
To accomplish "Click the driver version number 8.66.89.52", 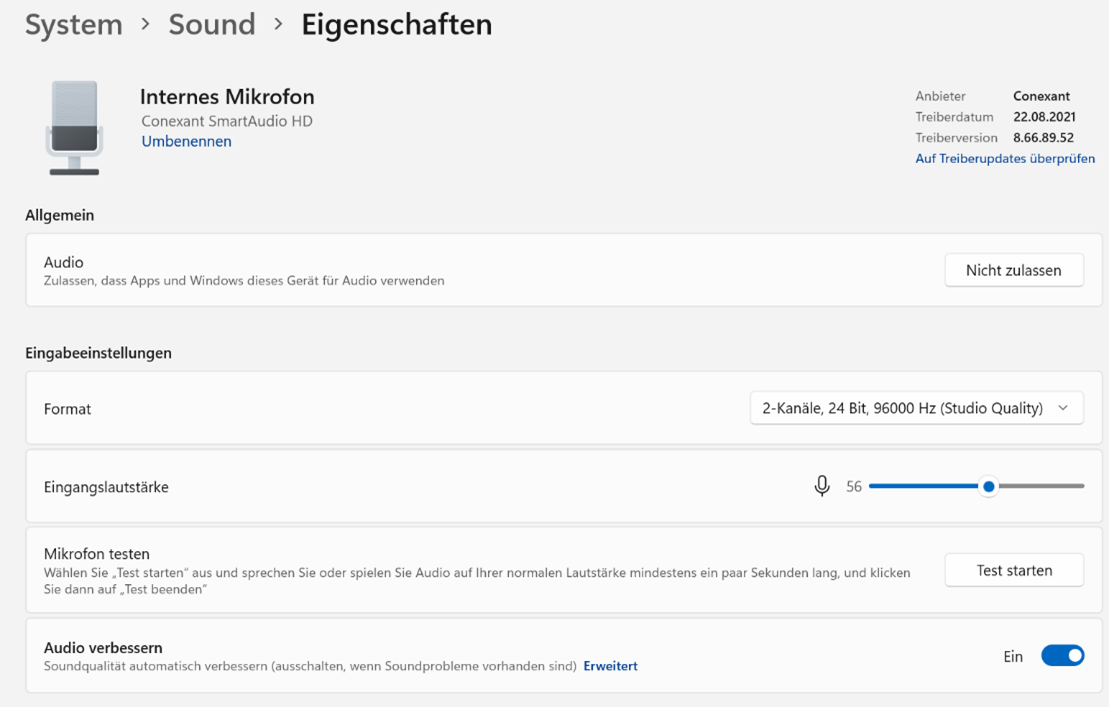I will point(1043,137).
